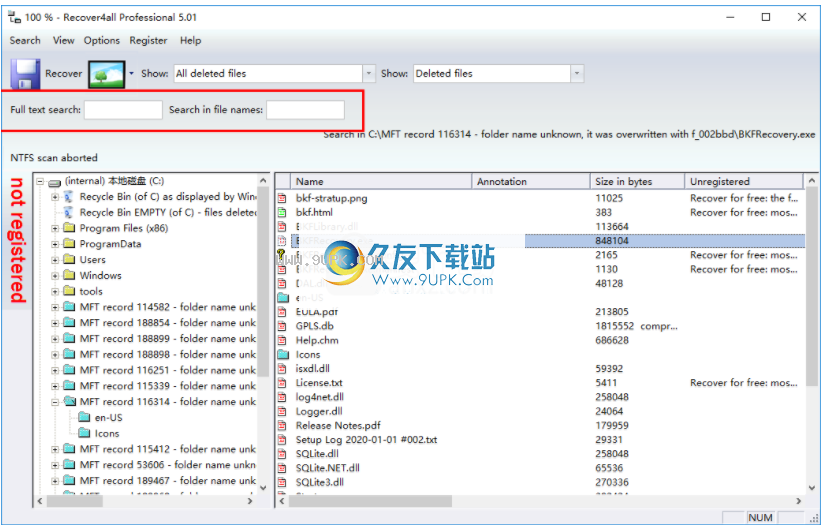The image size is (824, 526).
Task: Select the Recycle Bin EMPTY tree item
Action: click(x=168, y=213)
